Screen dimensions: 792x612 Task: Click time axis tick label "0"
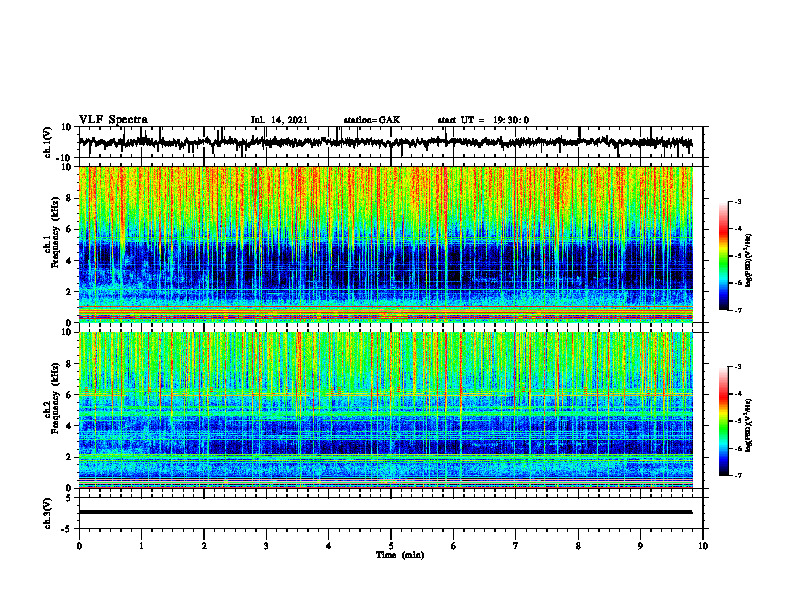click(79, 546)
